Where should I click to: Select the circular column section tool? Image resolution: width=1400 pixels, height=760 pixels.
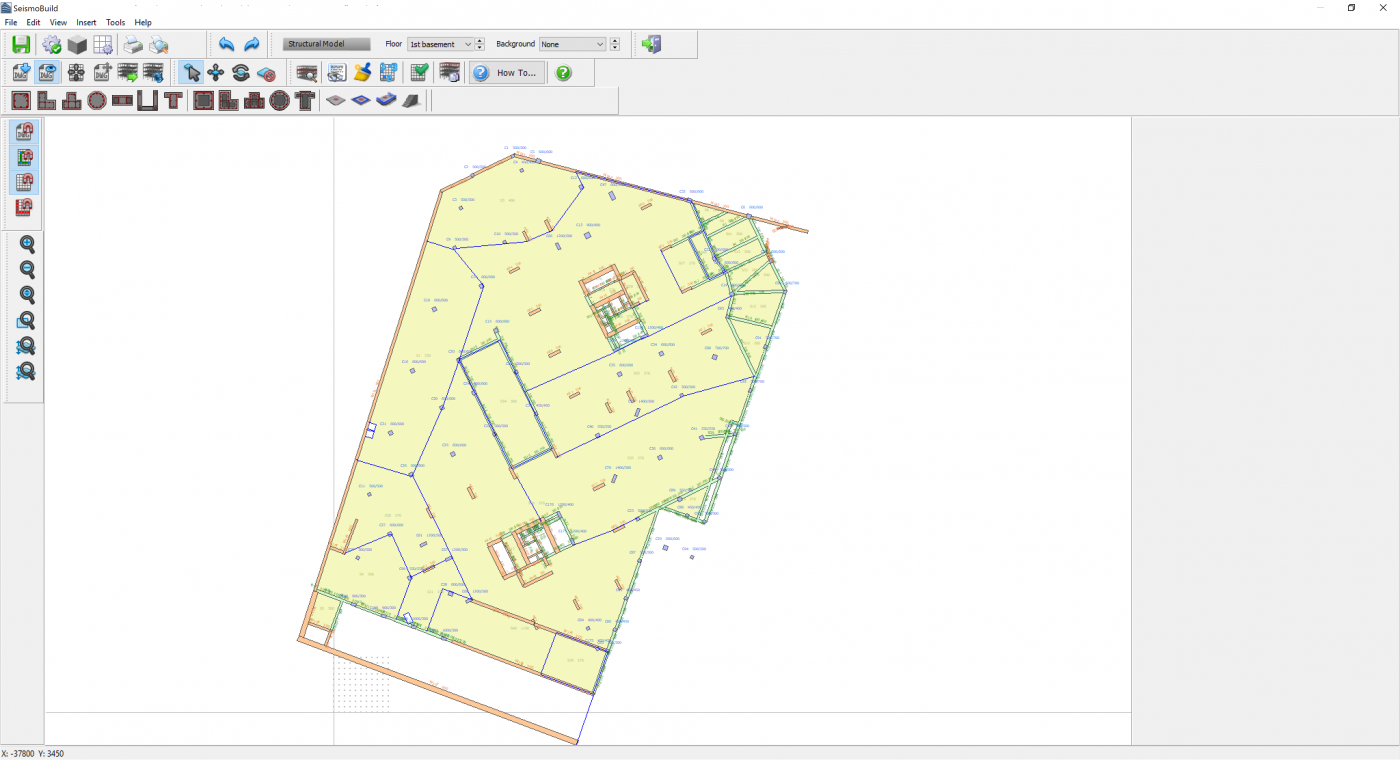coord(97,100)
